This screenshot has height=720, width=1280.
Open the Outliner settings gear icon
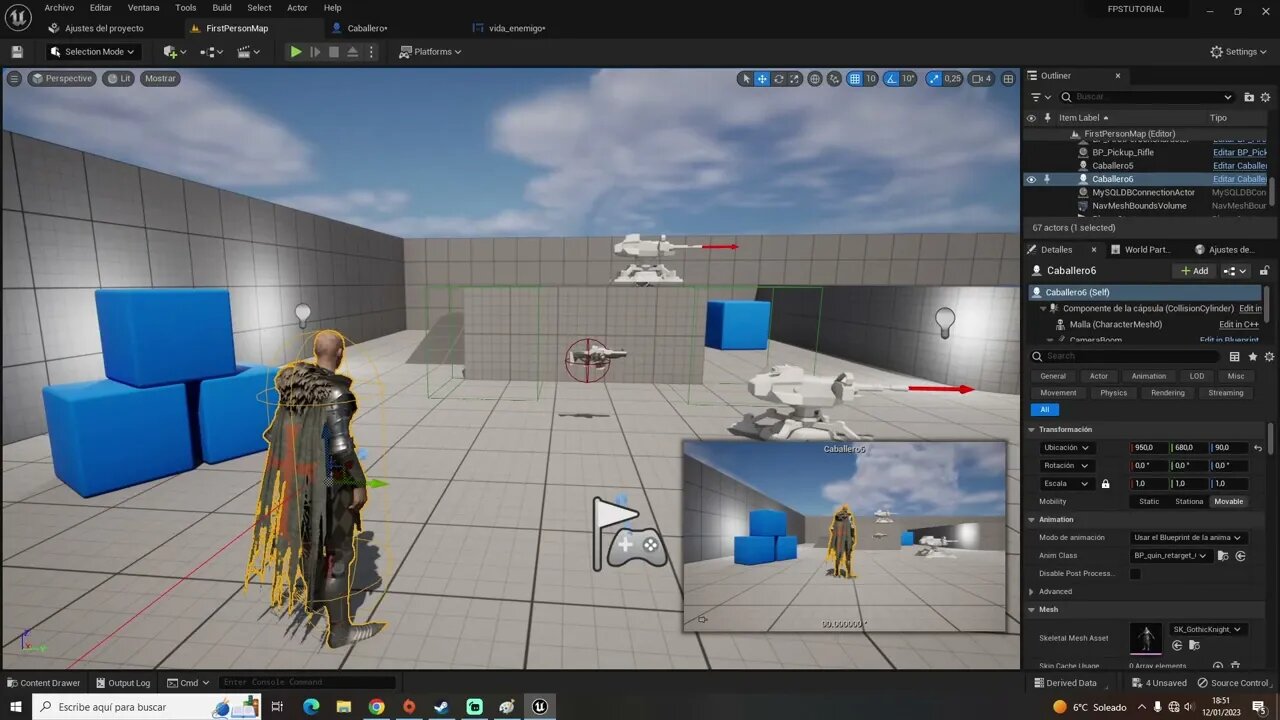[x=1266, y=97]
